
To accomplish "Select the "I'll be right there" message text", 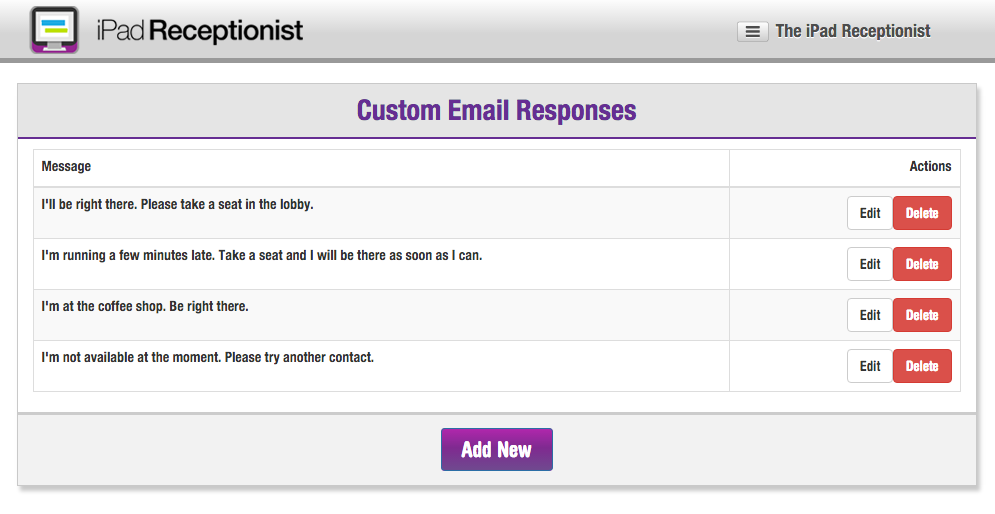I will click(178, 204).
